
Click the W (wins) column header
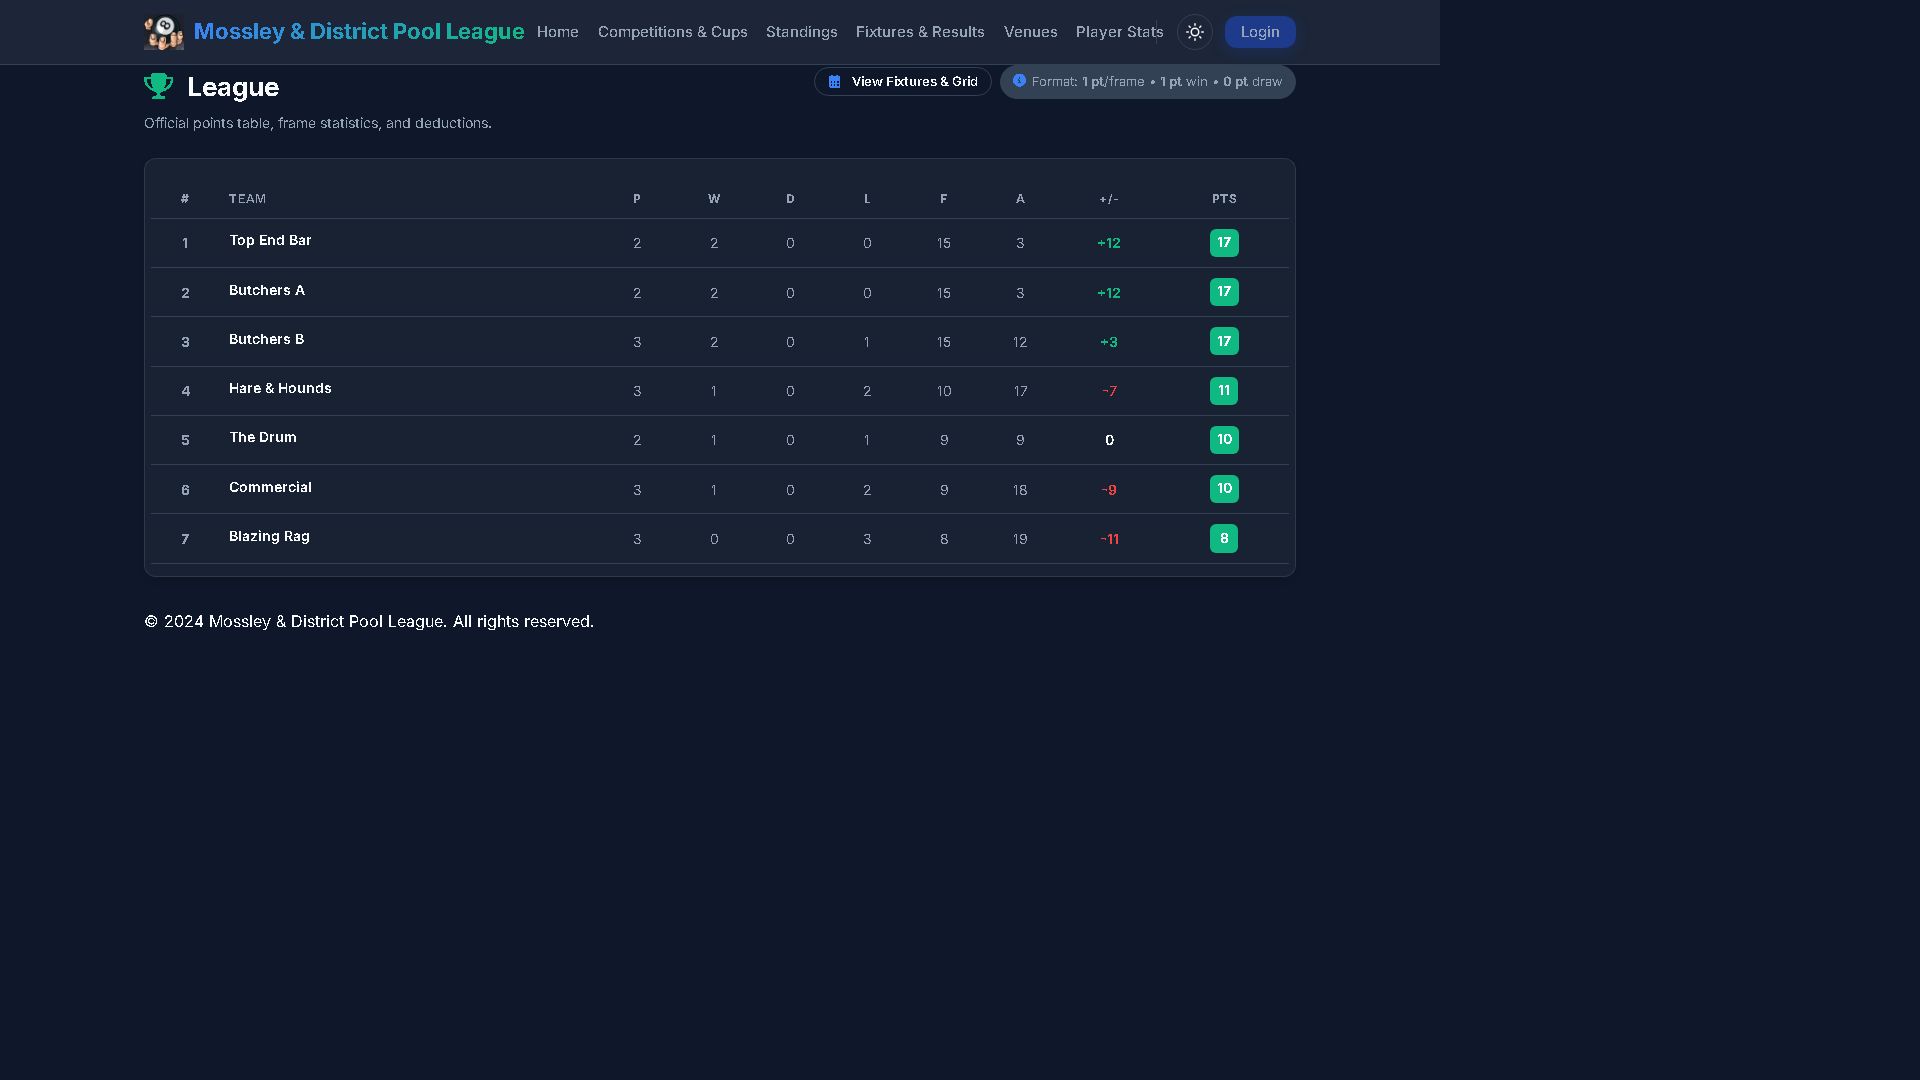click(x=714, y=199)
